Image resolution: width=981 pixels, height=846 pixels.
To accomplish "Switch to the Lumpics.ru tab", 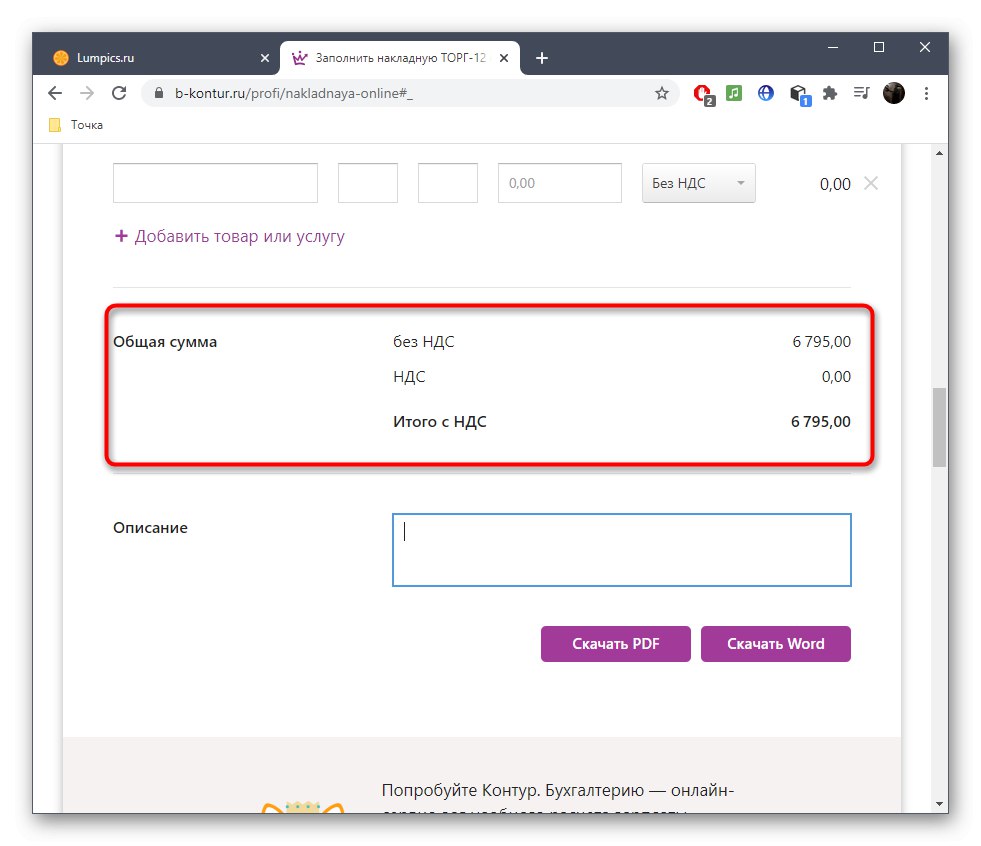I will [x=161, y=58].
